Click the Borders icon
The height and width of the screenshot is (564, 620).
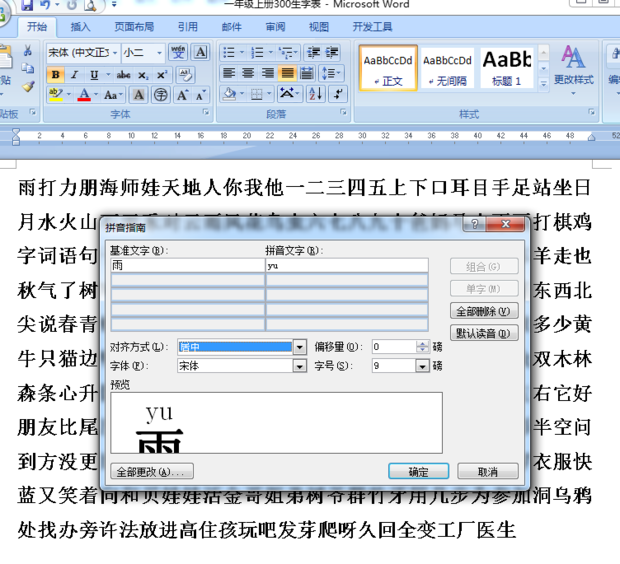tap(257, 94)
